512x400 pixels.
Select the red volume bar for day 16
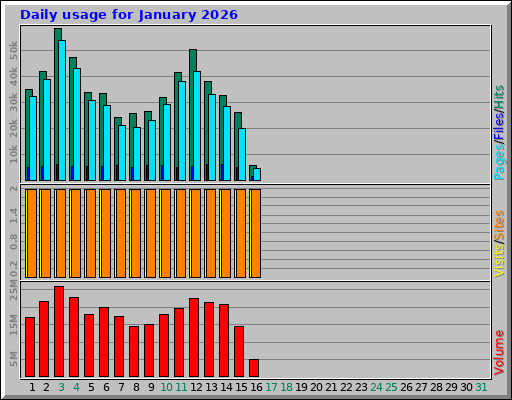(254, 368)
